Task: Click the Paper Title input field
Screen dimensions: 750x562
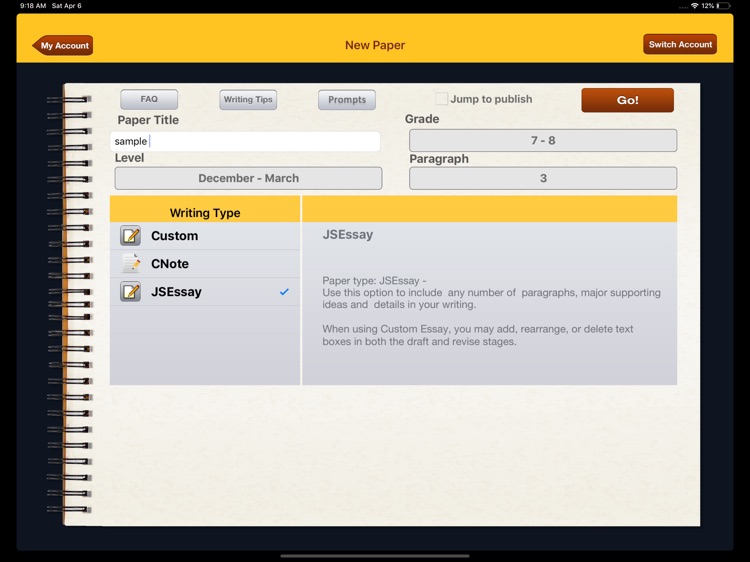Action: tap(245, 141)
